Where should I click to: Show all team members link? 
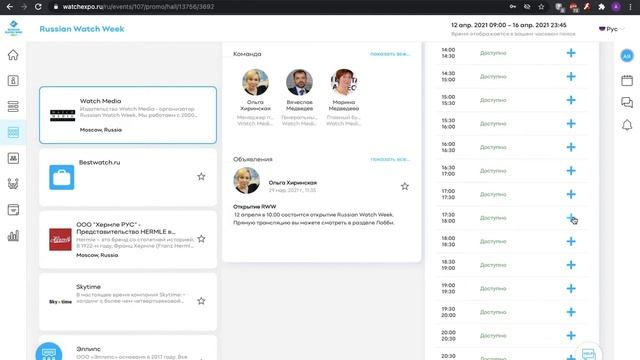[x=390, y=54]
